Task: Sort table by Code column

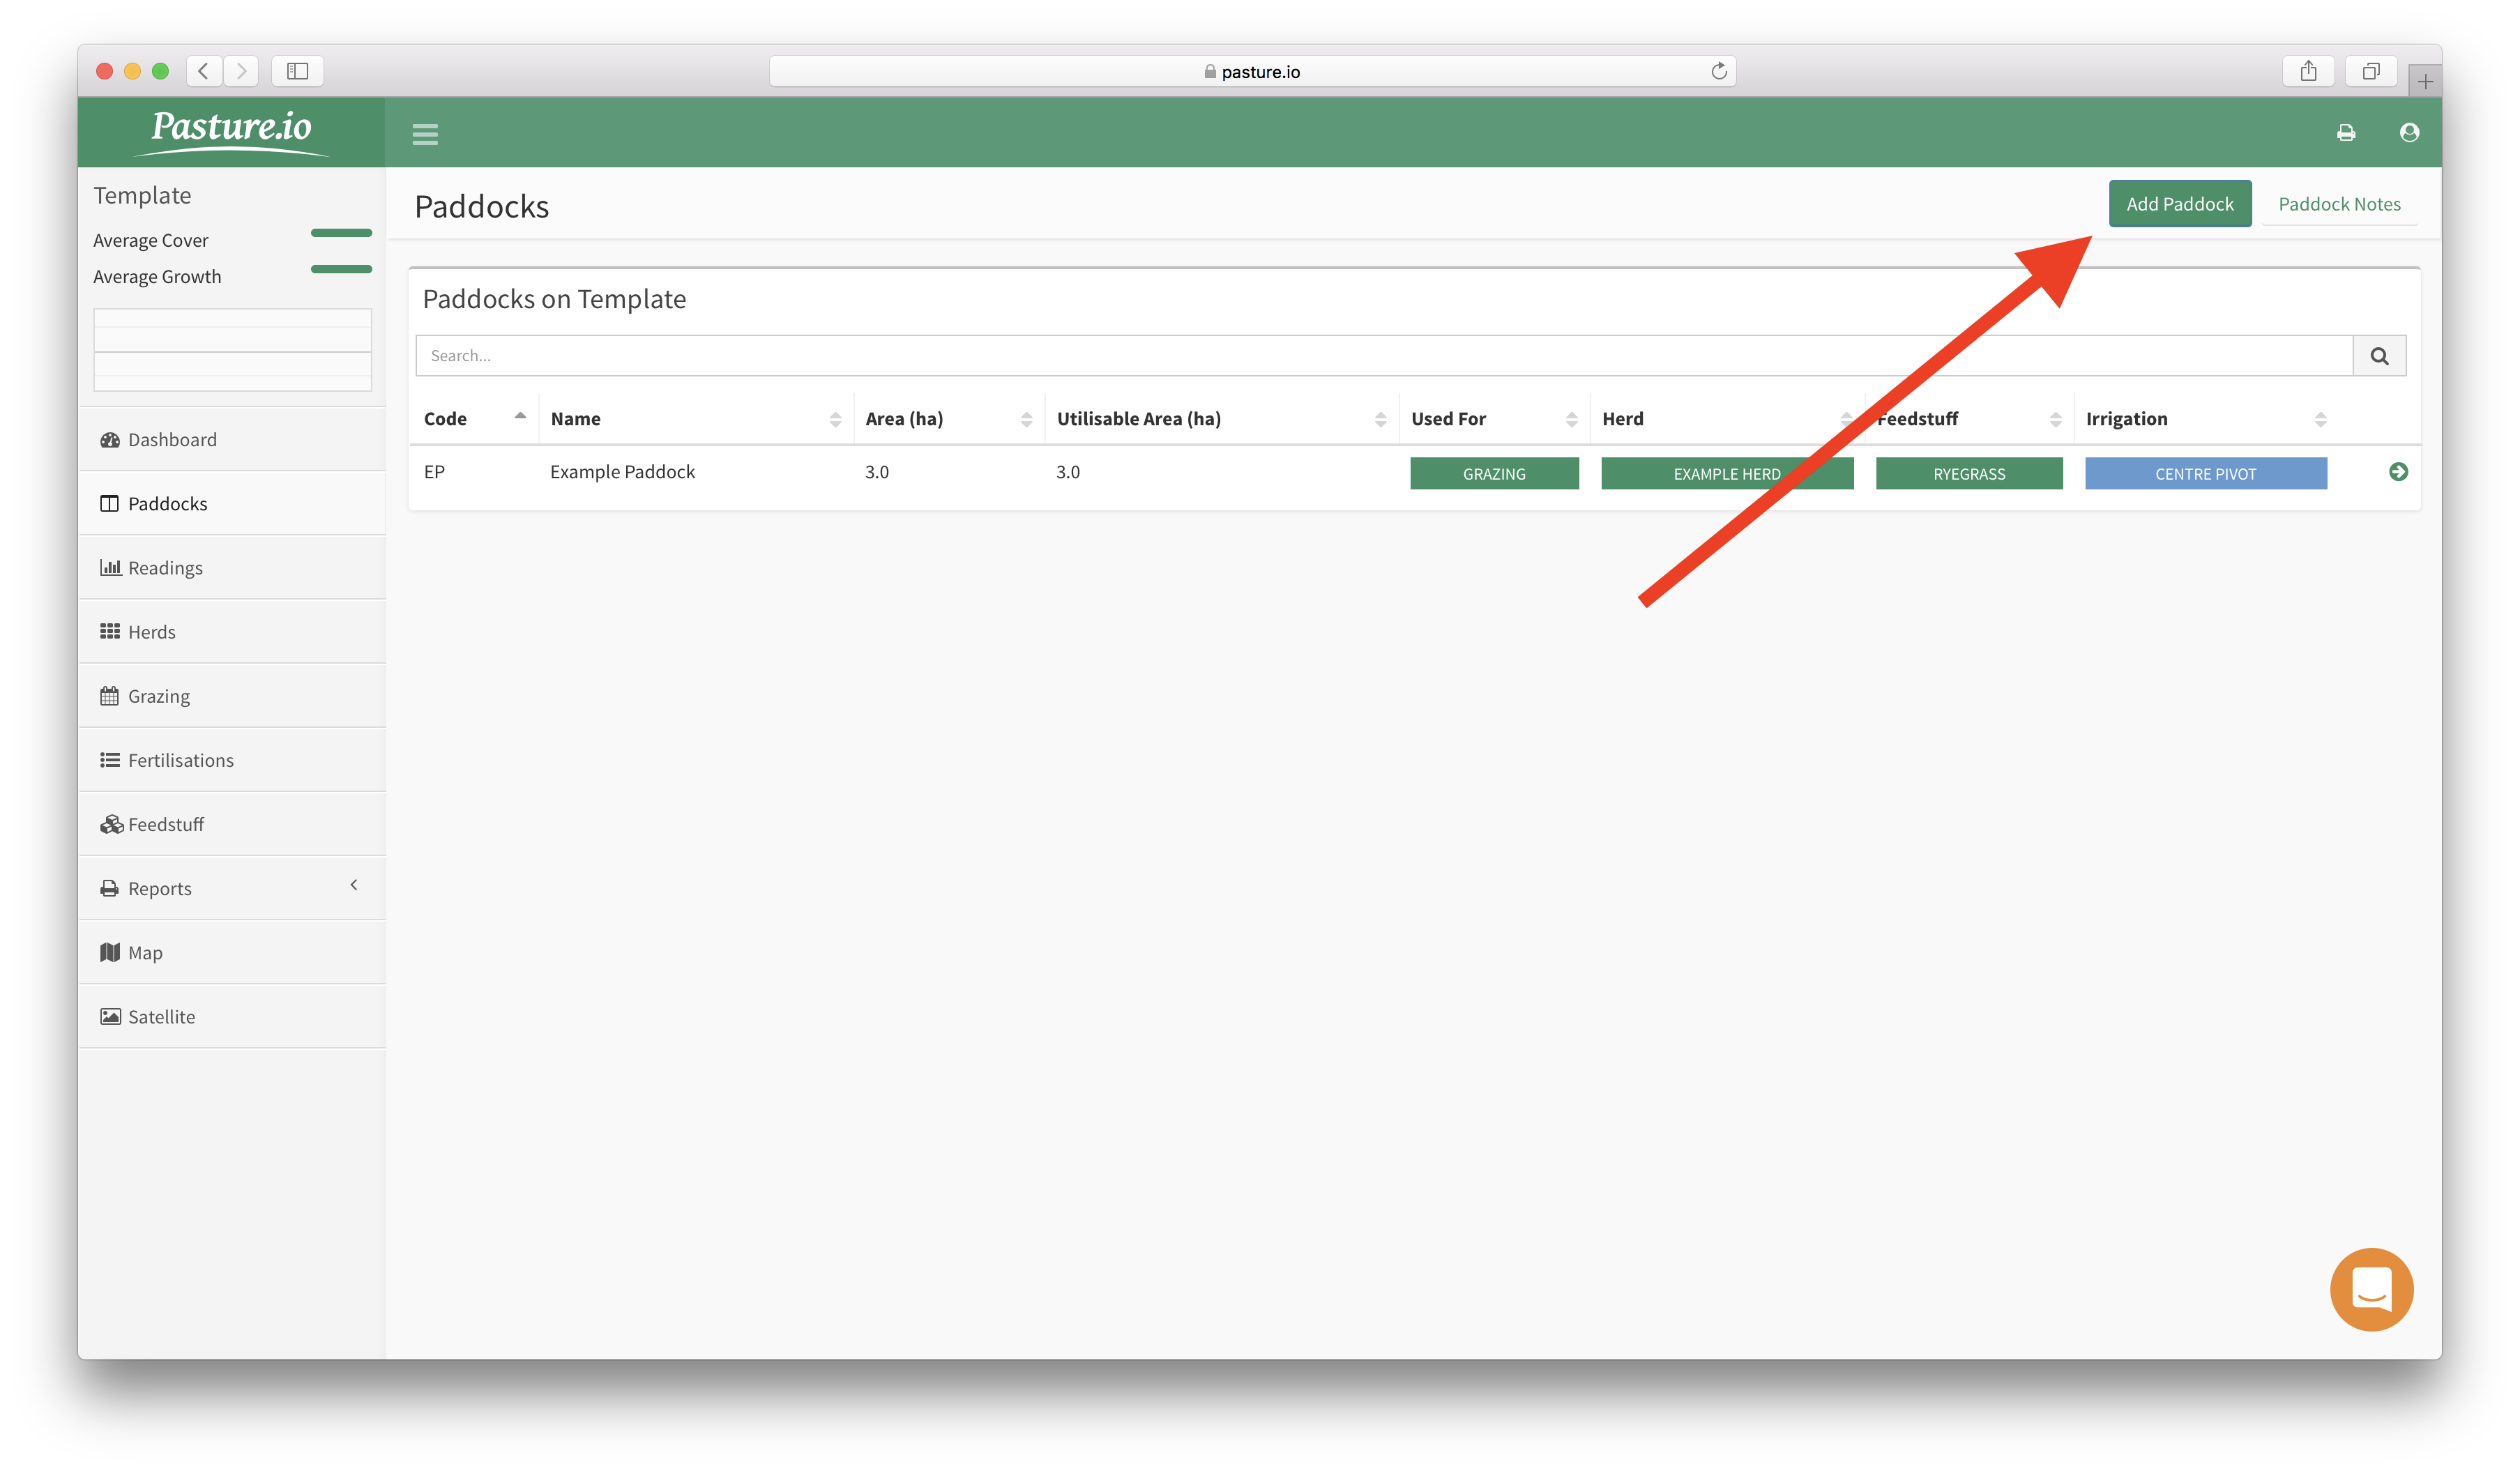Action: [475, 419]
